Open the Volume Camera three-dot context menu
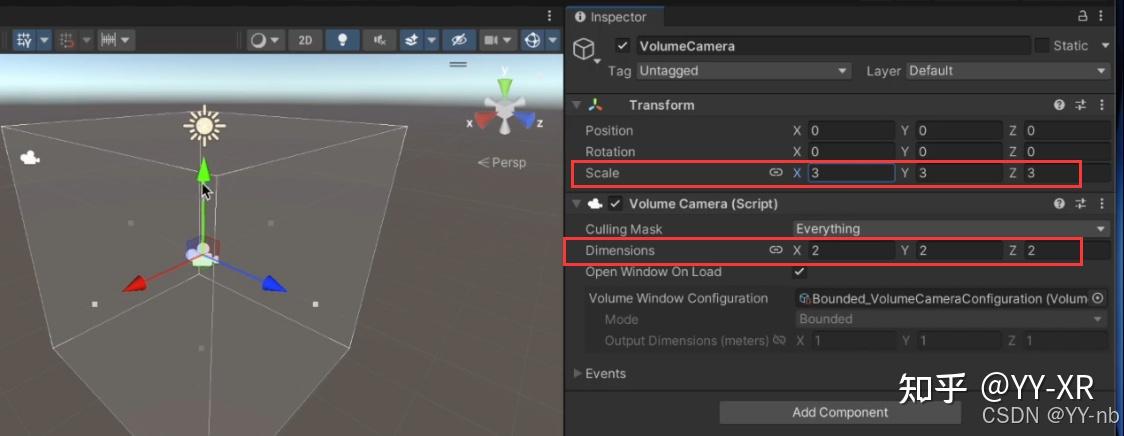 (1102, 204)
